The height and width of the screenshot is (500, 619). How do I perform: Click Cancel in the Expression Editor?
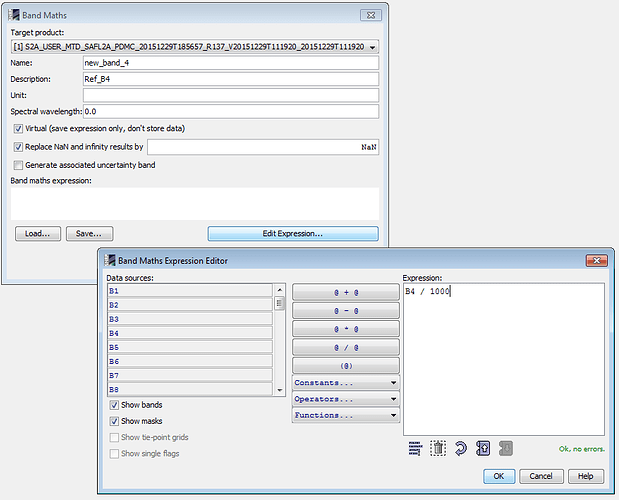pyautogui.click(x=541, y=476)
